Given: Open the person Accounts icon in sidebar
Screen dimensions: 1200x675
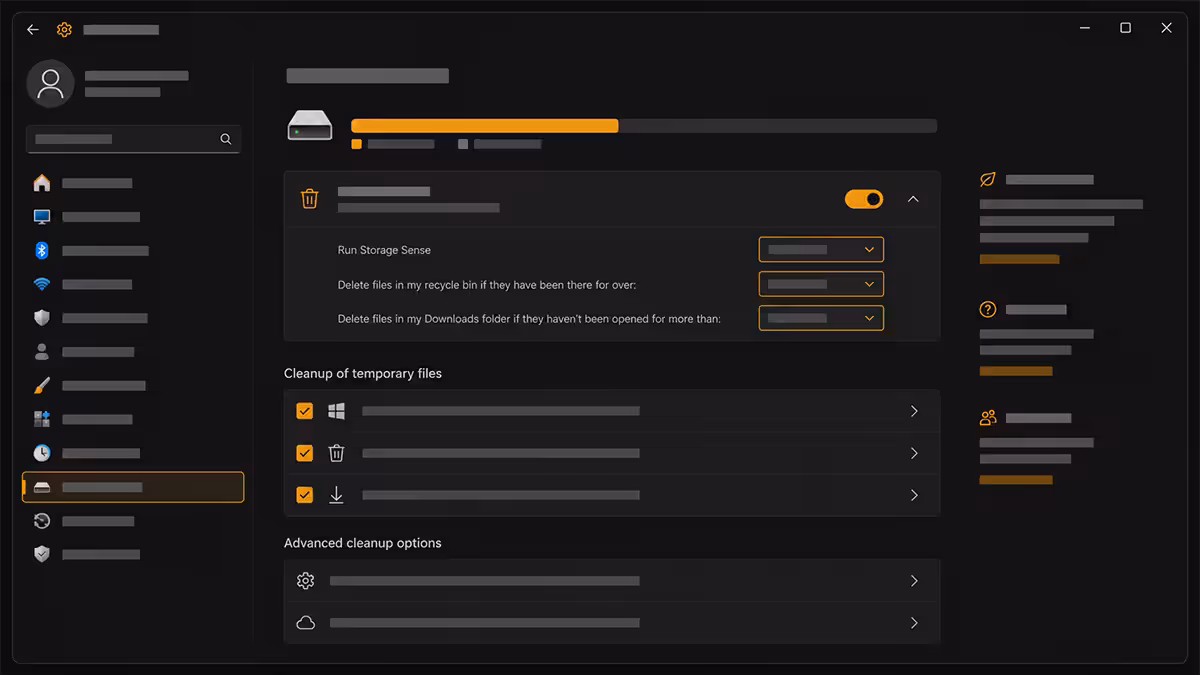Looking at the screenshot, I should [x=42, y=352].
